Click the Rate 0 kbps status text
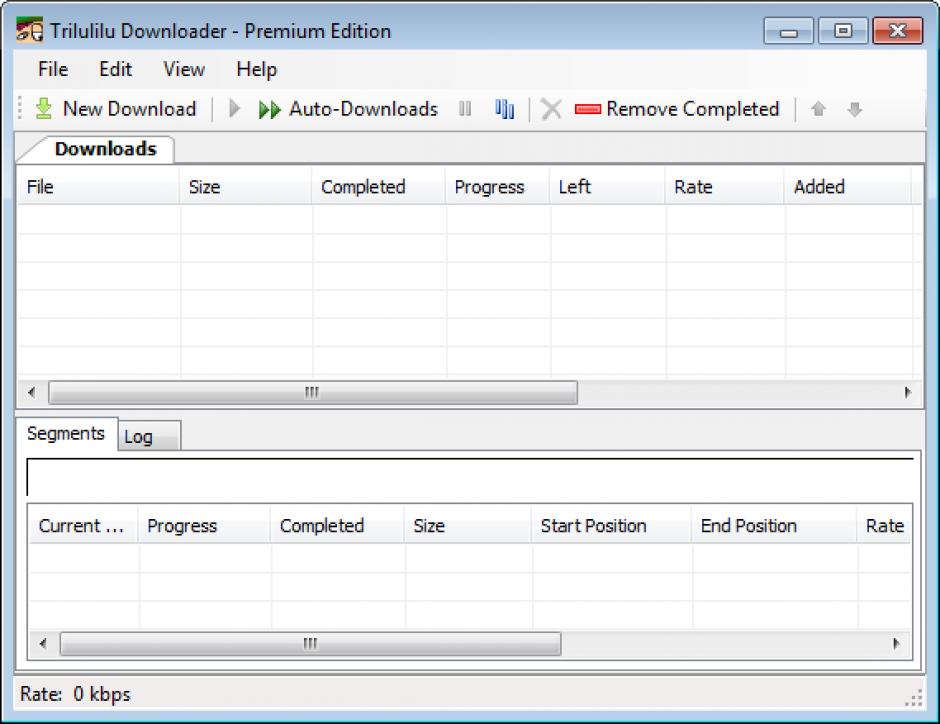Image resolution: width=940 pixels, height=724 pixels. pos(76,694)
